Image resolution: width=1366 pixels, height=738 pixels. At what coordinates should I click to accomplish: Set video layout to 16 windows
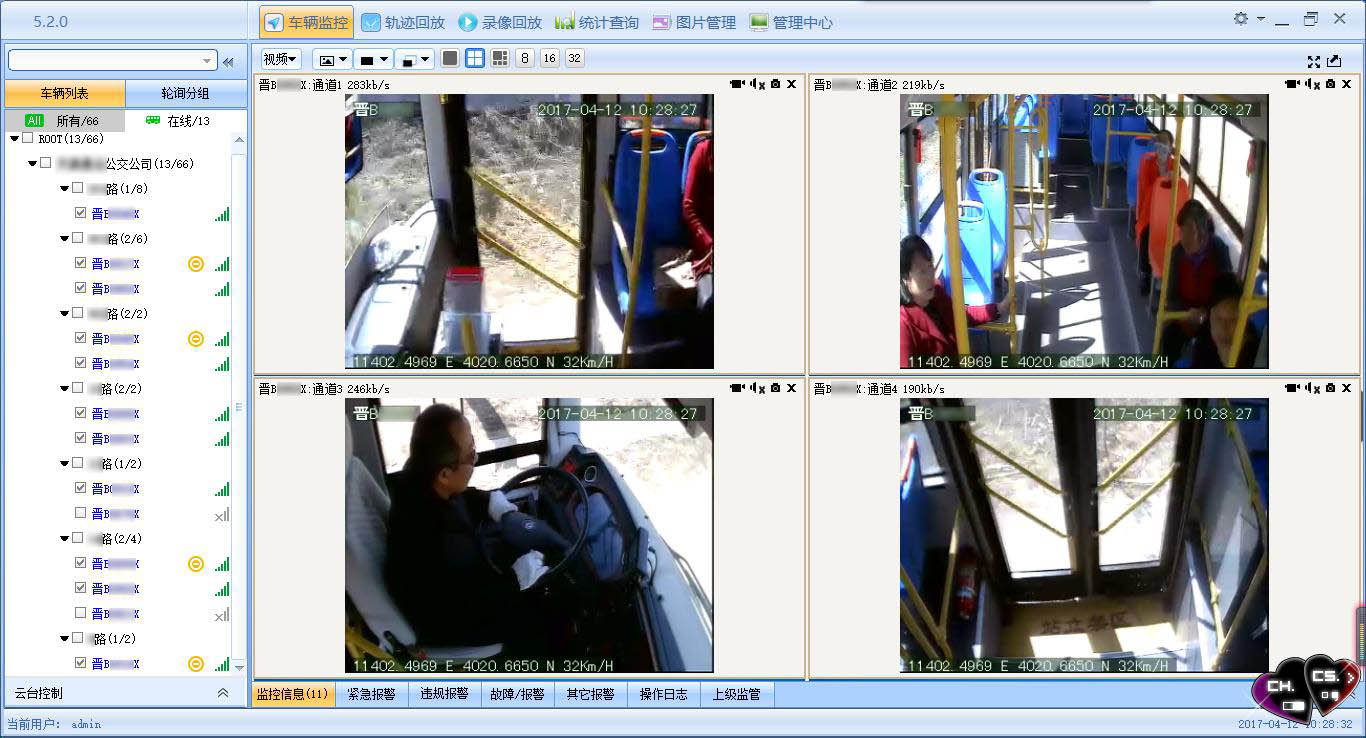click(549, 59)
